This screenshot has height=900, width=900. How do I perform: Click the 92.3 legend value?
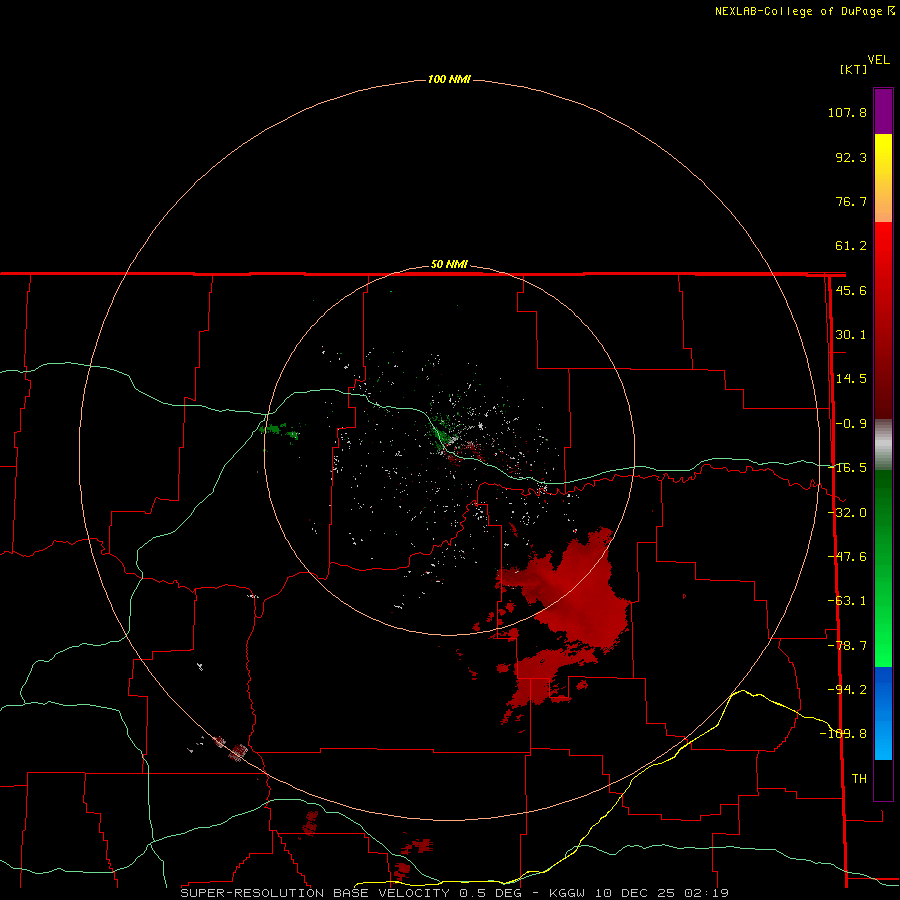point(851,157)
